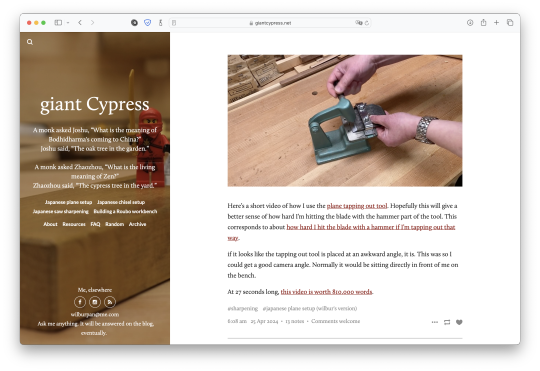Open the FAQ page
The height and width of the screenshot is (371, 540).
click(x=95, y=224)
